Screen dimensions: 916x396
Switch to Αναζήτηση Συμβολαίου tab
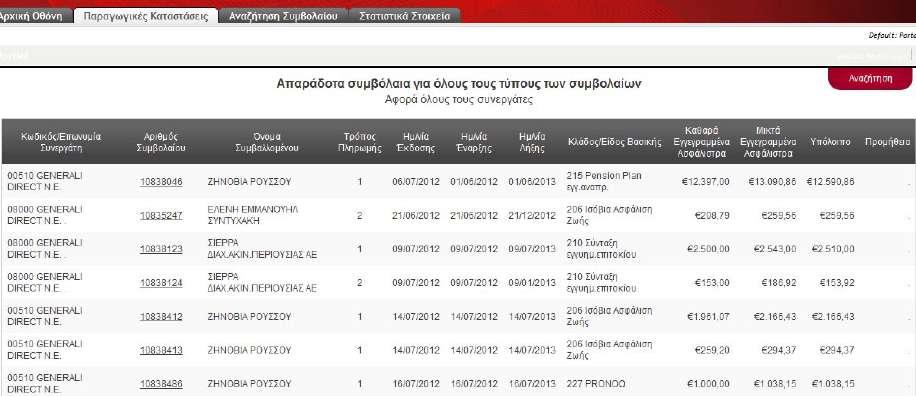coord(283,16)
